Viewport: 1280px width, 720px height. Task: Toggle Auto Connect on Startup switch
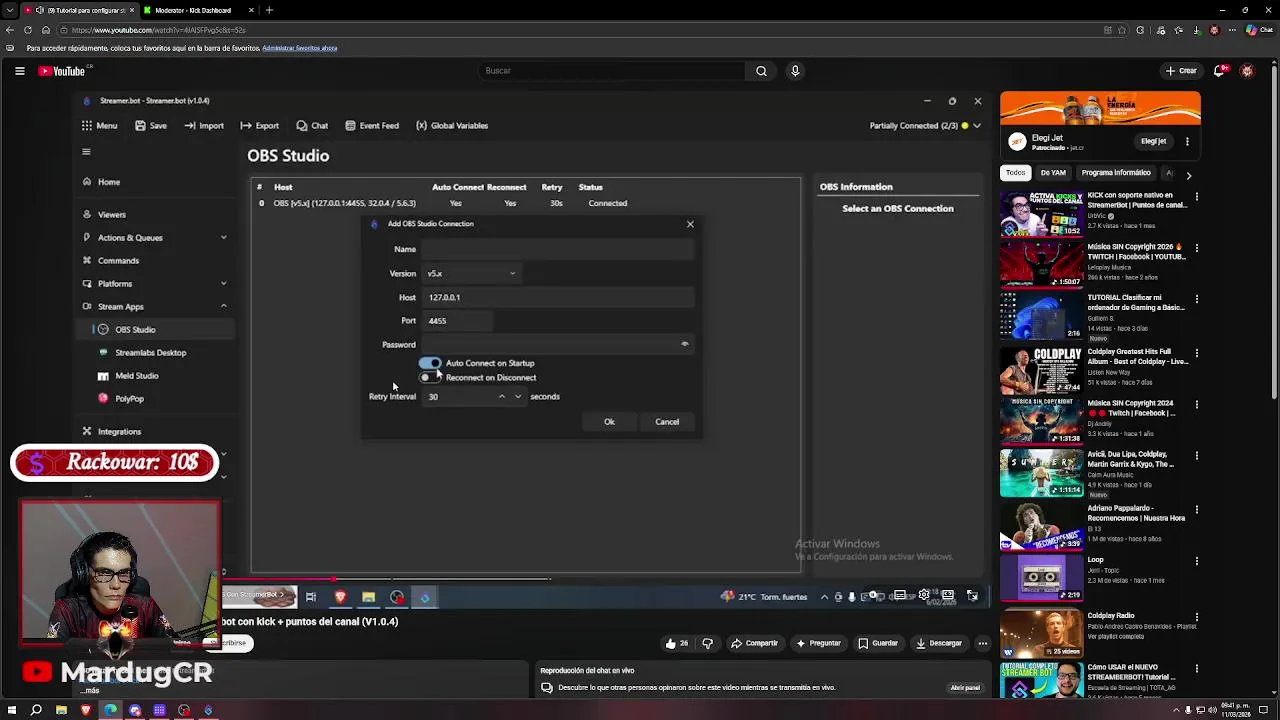click(x=430, y=363)
